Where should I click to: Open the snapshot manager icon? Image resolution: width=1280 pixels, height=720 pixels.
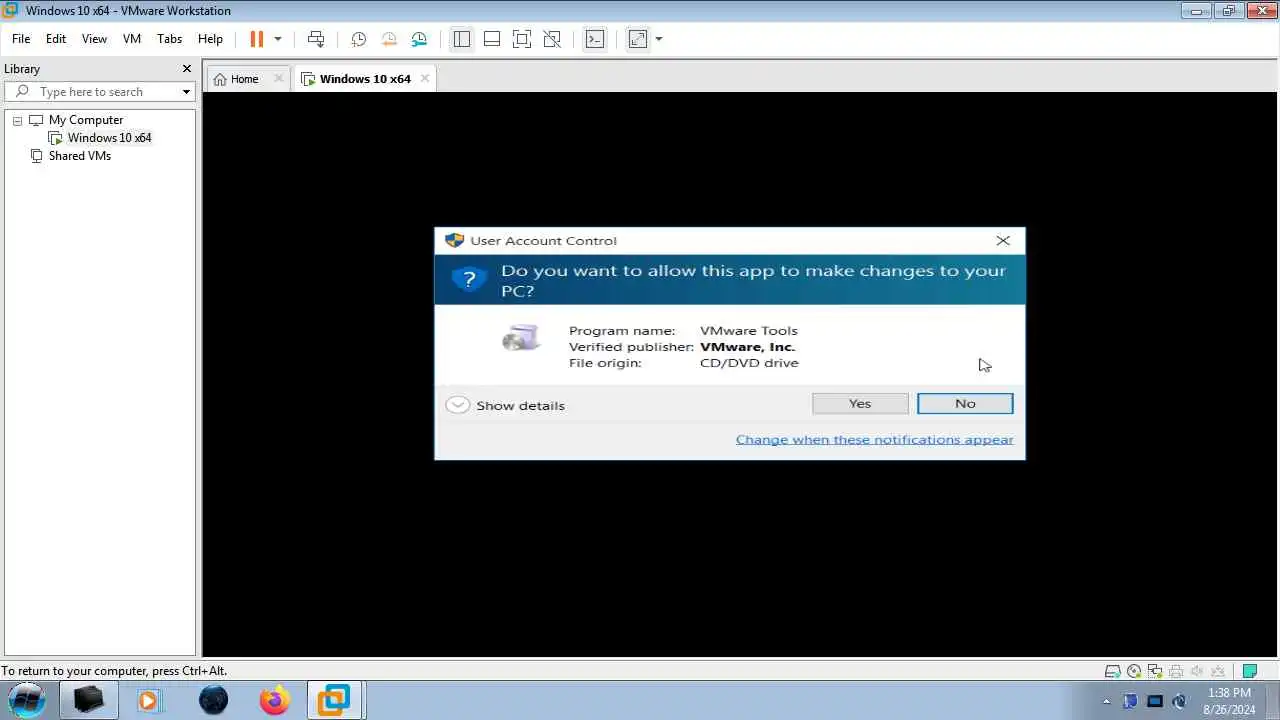tap(419, 39)
